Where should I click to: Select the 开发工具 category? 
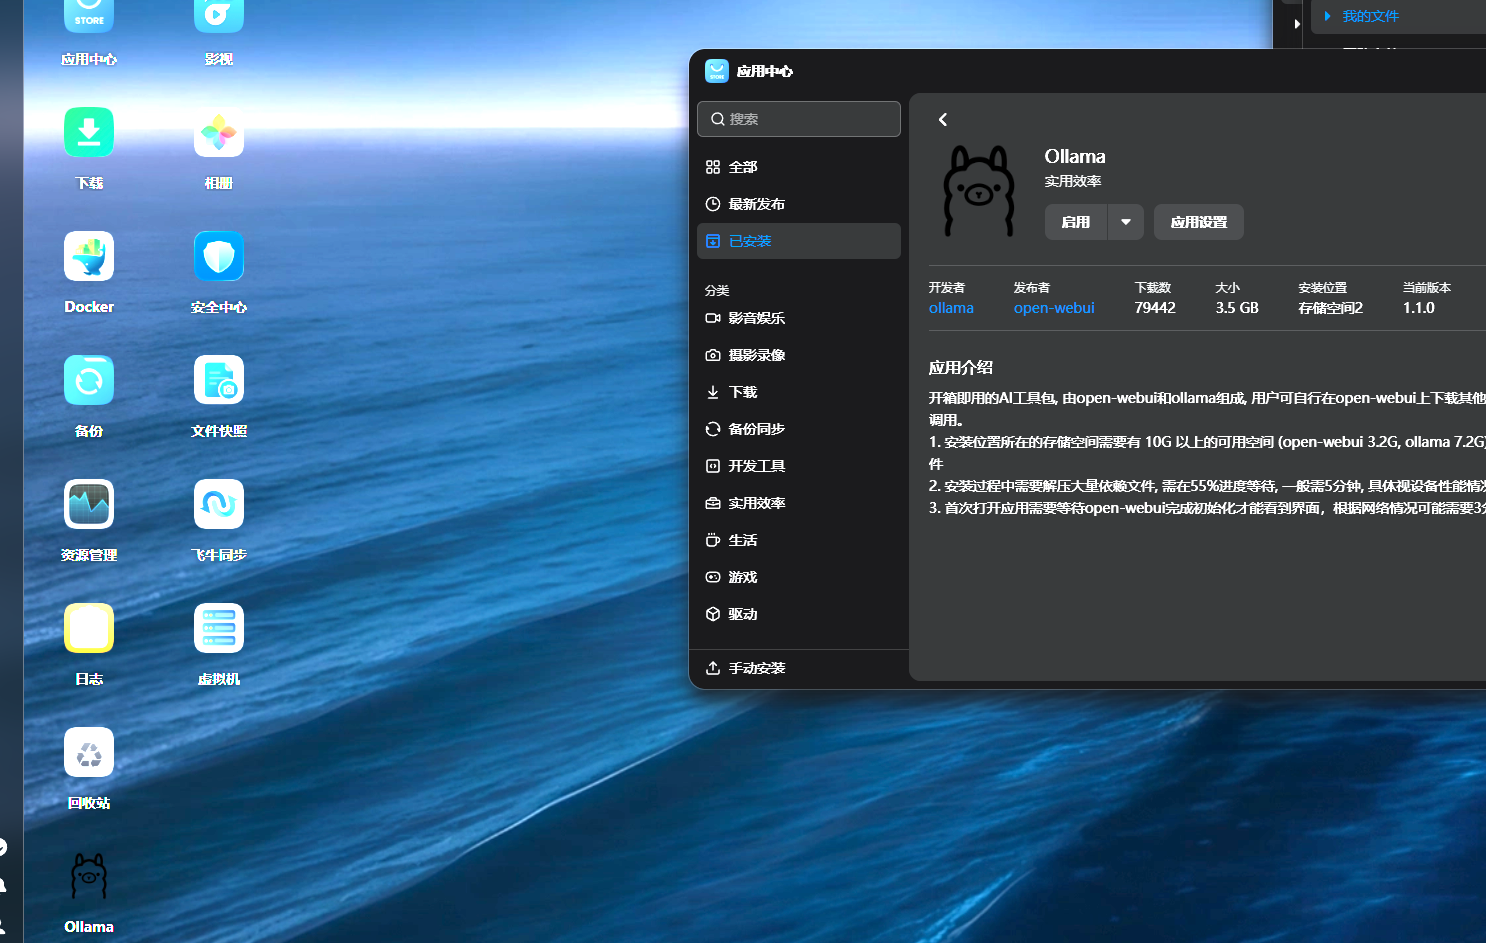756,466
